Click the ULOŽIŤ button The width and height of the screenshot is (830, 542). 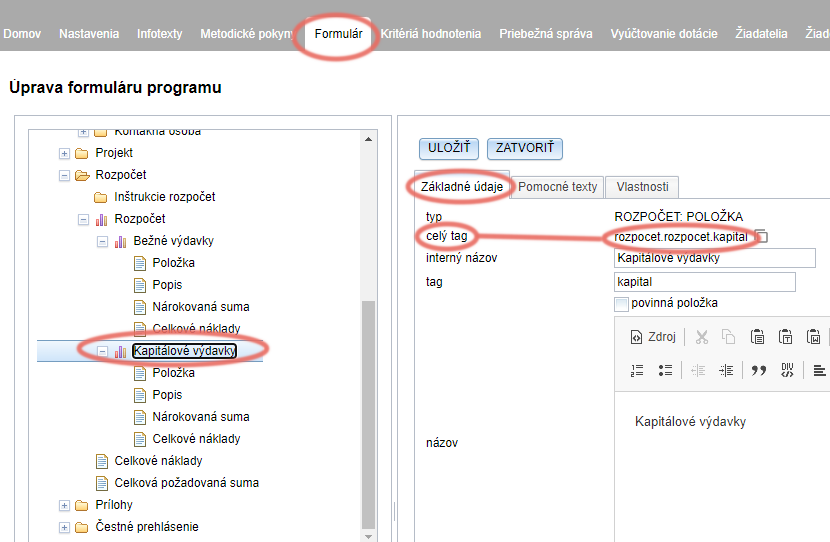[x=449, y=148]
